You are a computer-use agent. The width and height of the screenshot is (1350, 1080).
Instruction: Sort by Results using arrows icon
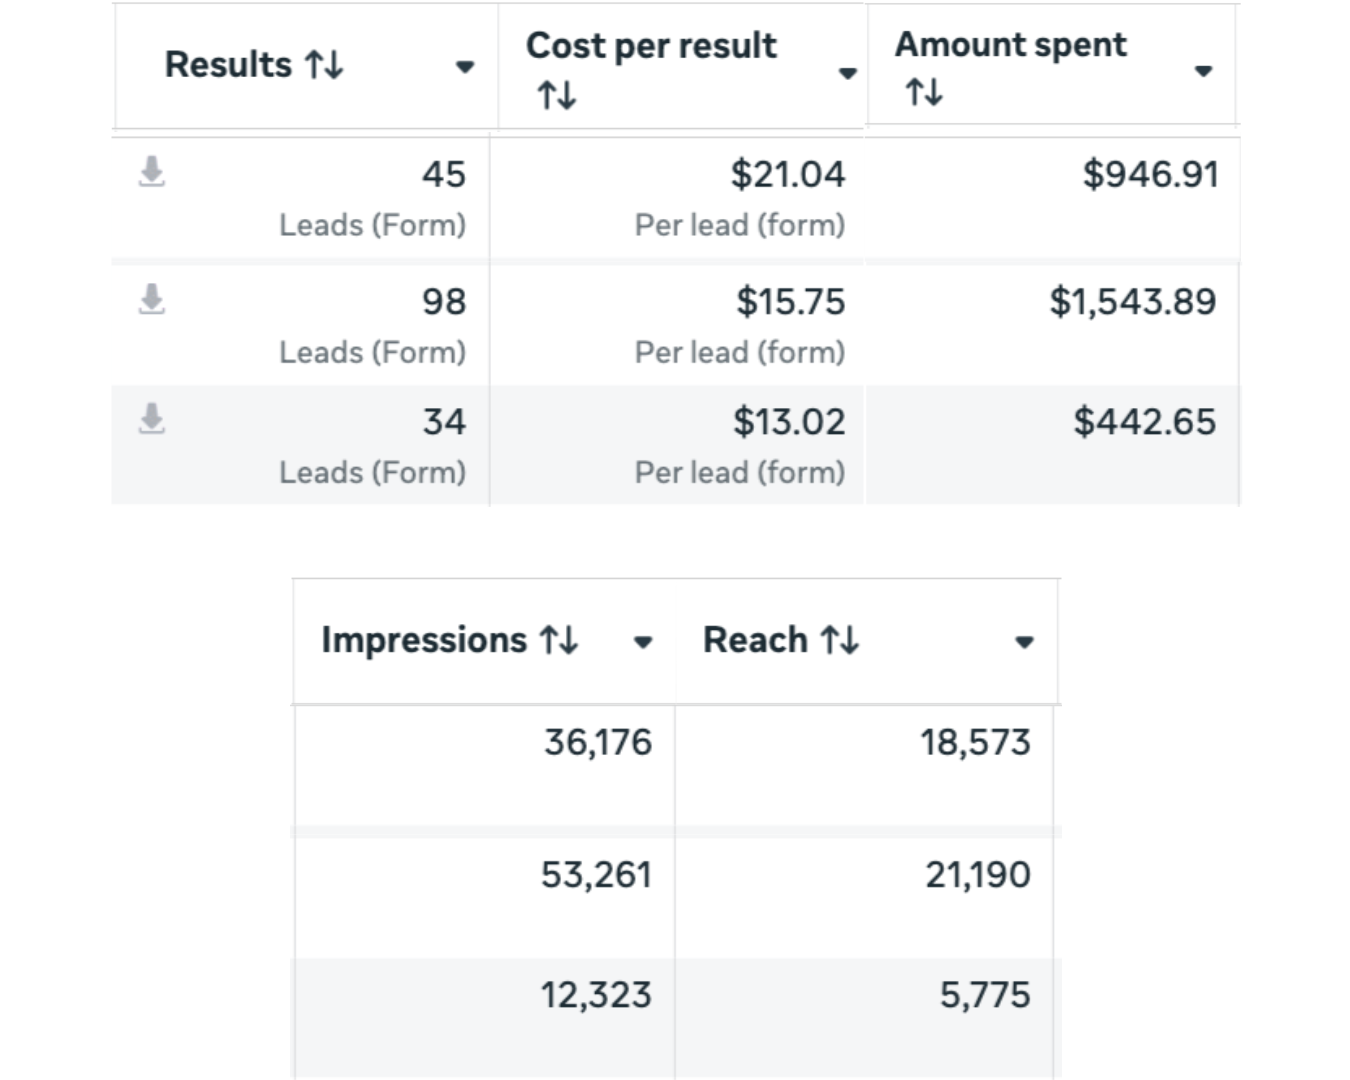point(324,65)
